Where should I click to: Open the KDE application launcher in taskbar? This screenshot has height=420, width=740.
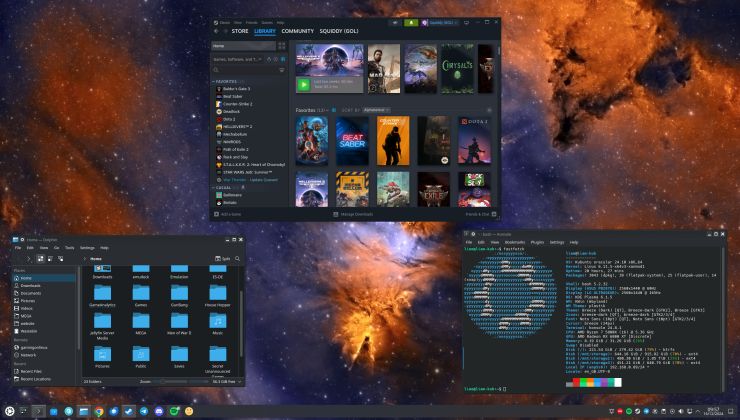pyautogui.click(x=11, y=411)
